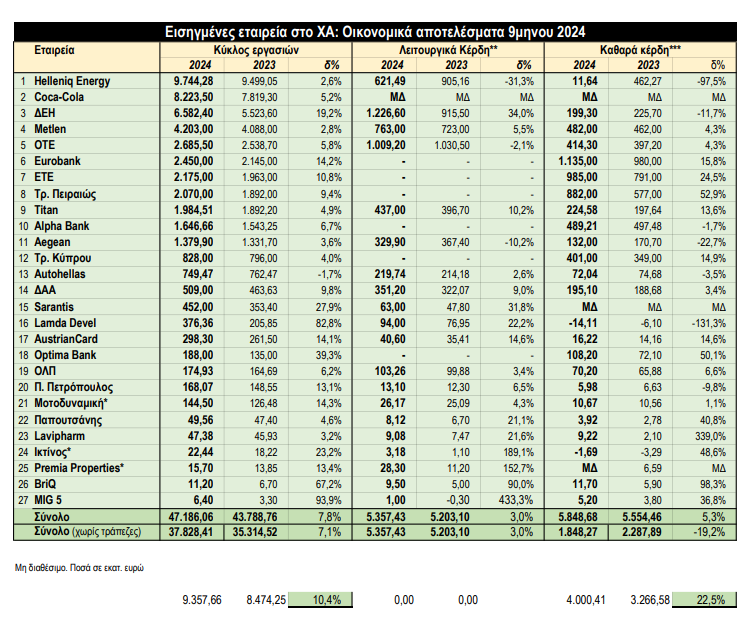Viewport: 752px width, 624px height.
Task: Select the 'Τρ. Κύπρου' cell
Action: click(62, 258)
